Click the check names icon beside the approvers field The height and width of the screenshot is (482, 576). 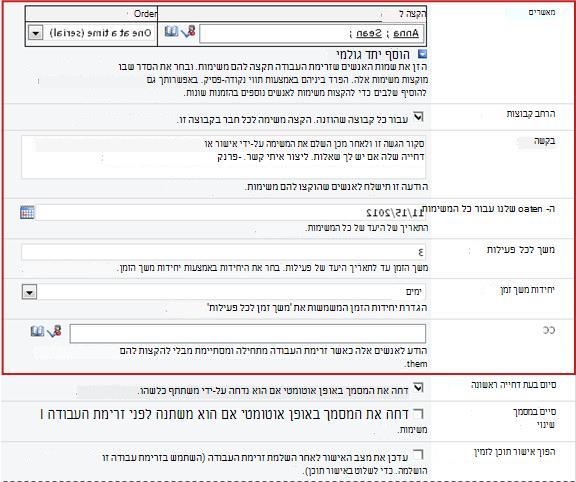(188, 32)
